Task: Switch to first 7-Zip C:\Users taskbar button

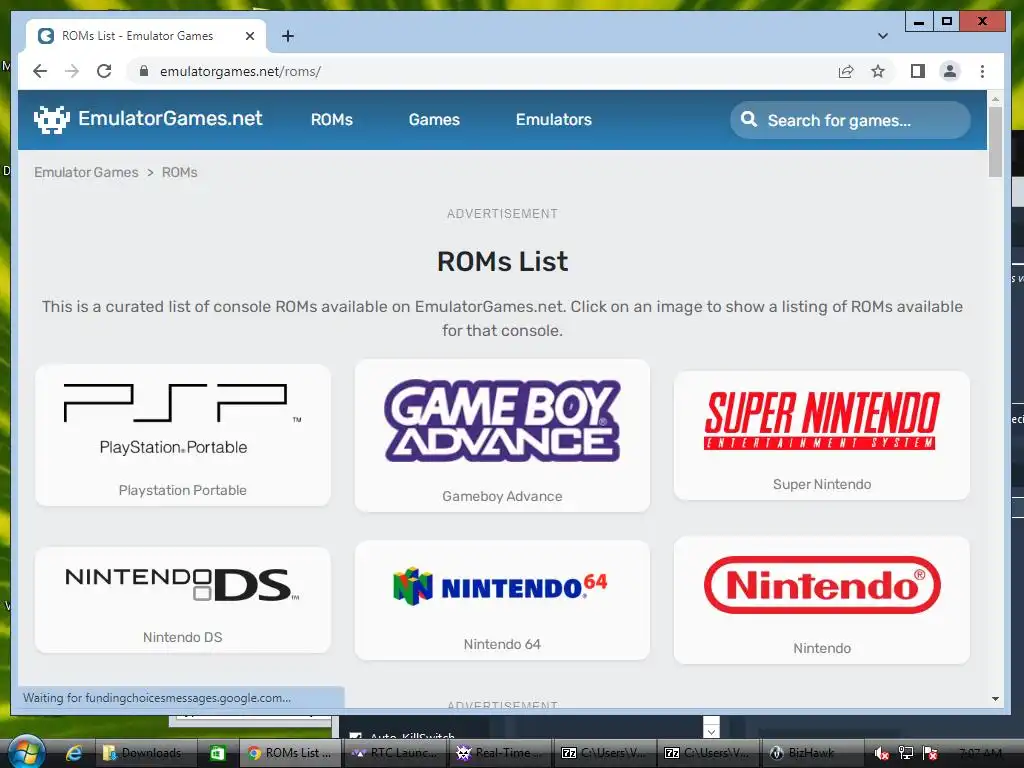Action: point(604,753)
